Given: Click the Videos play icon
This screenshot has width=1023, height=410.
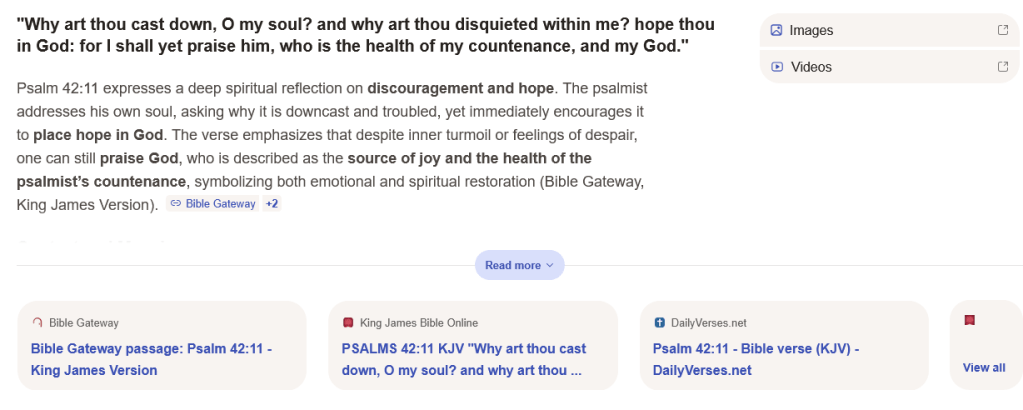Looking at the screenshot, I should pyautogui.click(x=776, y=67).
